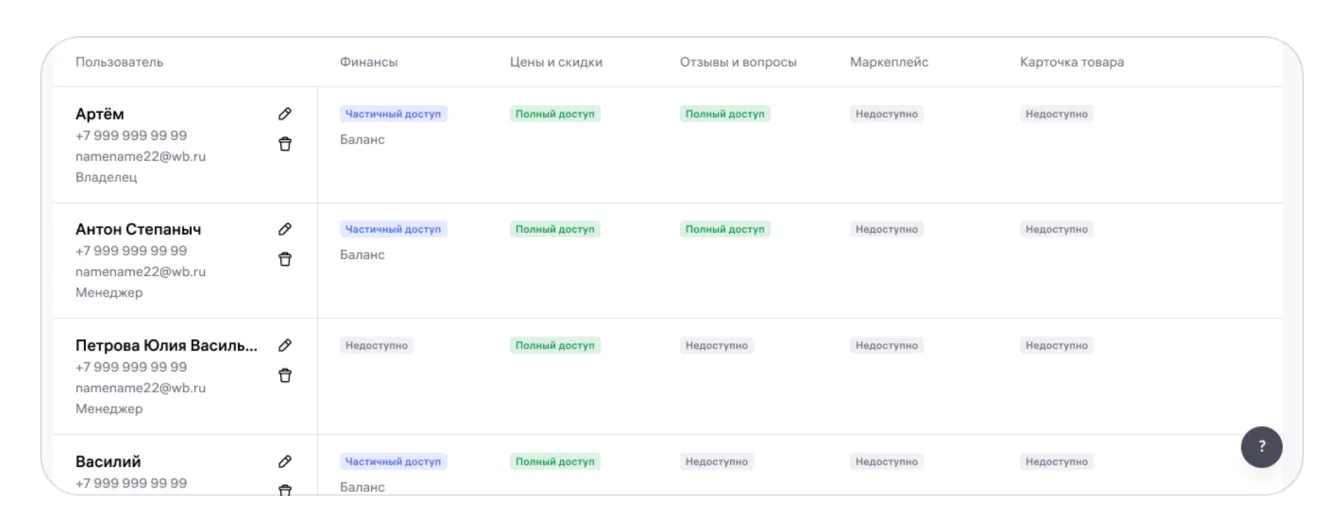The width and height of the screenshot is (1344, 532).
Task: Select the user name Антон Степаныч
Action: (138, 229)
